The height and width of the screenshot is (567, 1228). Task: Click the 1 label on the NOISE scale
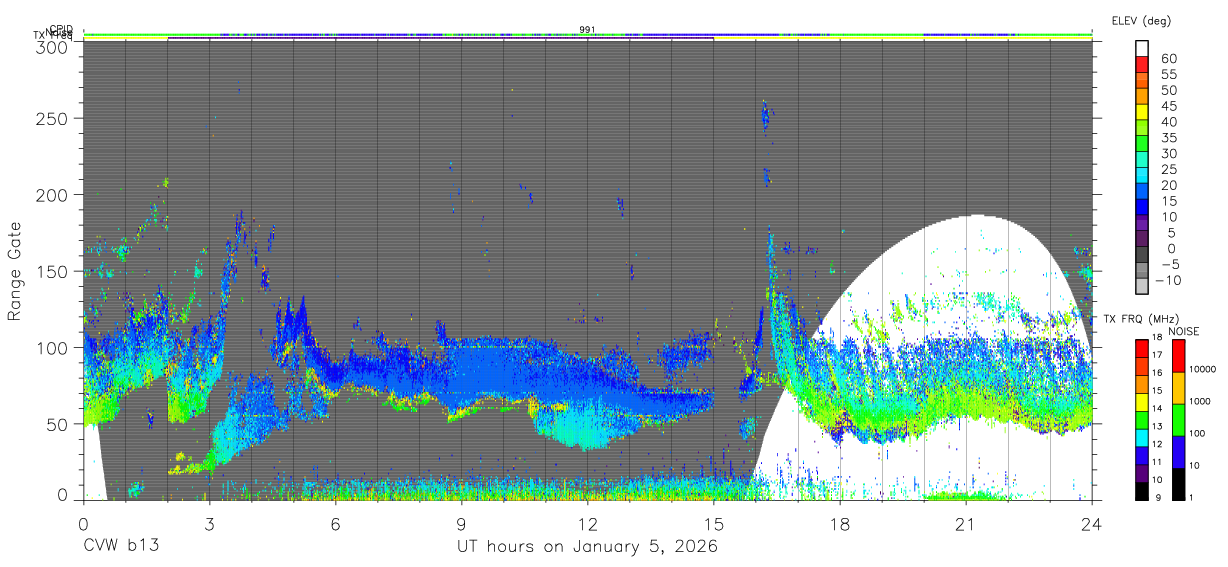click(x=1192, y=497)
